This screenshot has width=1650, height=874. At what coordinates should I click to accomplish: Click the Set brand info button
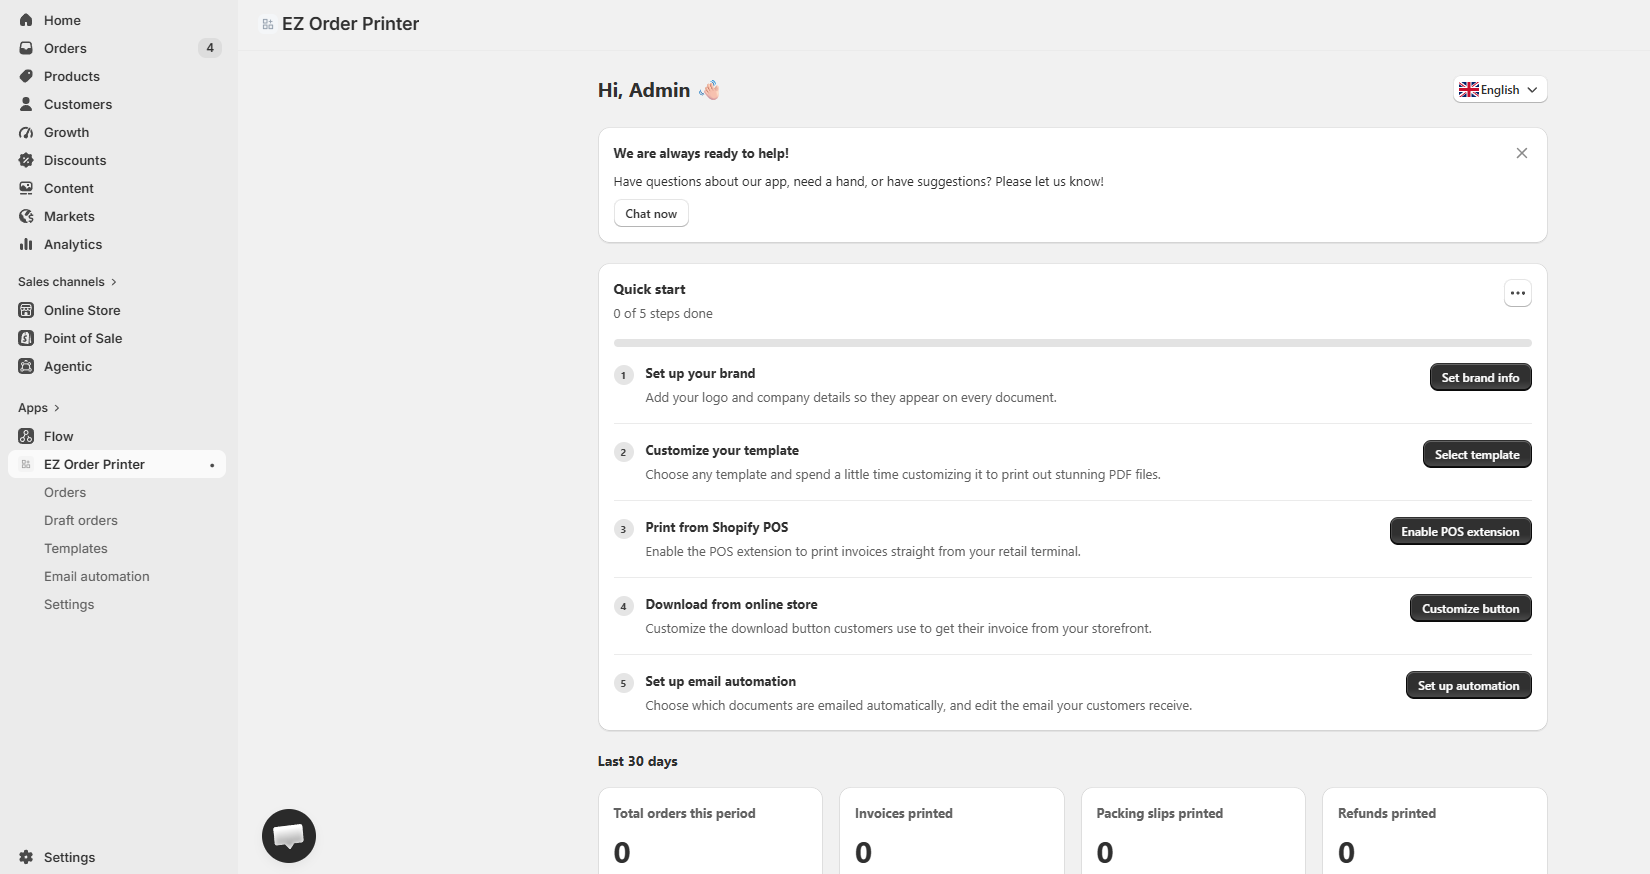pos(1480,377)
